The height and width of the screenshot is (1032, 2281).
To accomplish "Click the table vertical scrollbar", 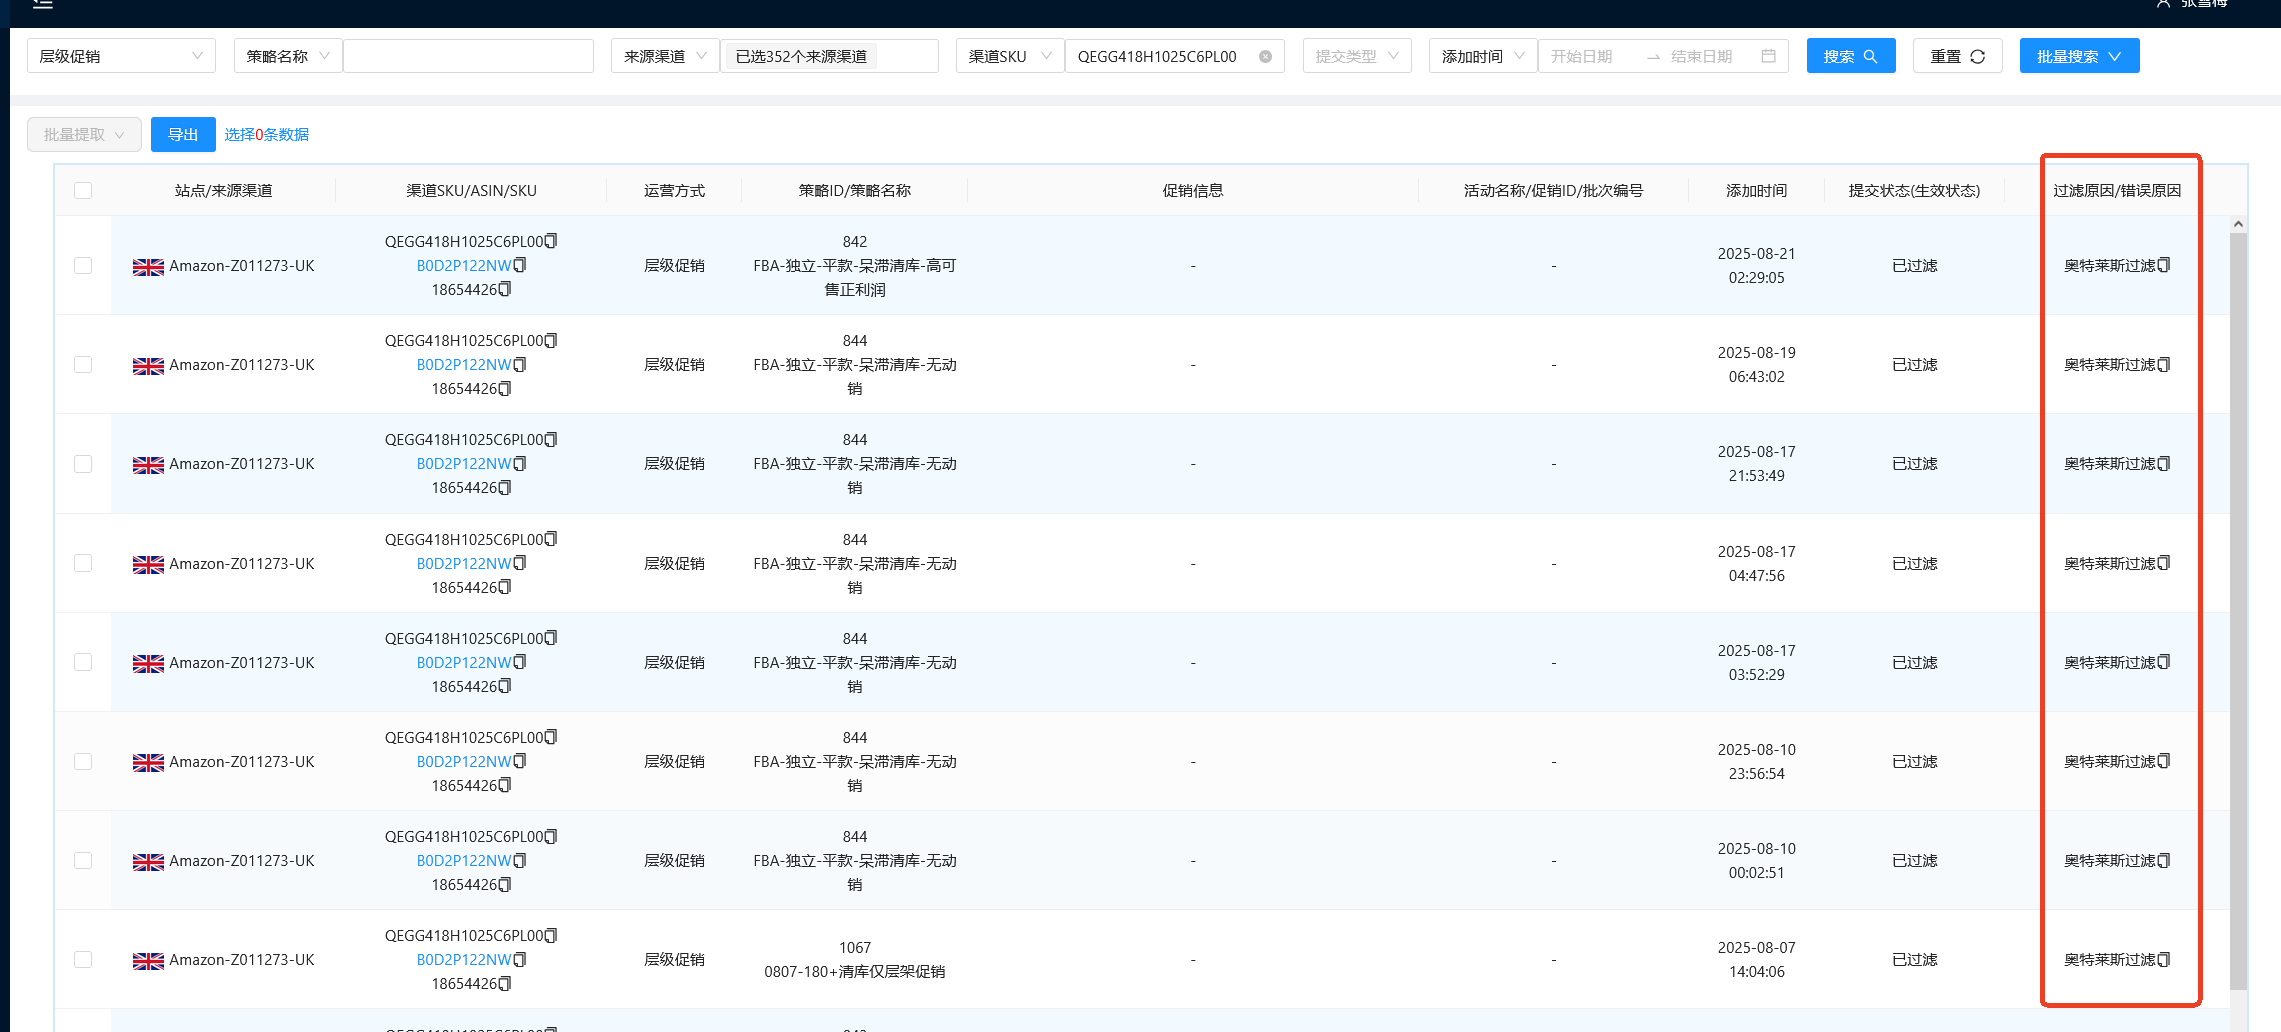I will [2238, 610].
